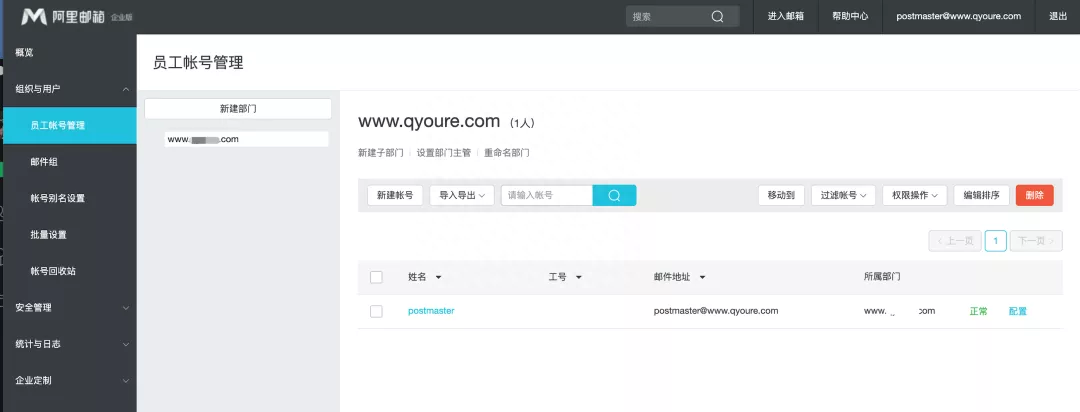Screen dimensions: 1080x412
Task: Click the 新建帐号 button
Action: tap(395, 195)
